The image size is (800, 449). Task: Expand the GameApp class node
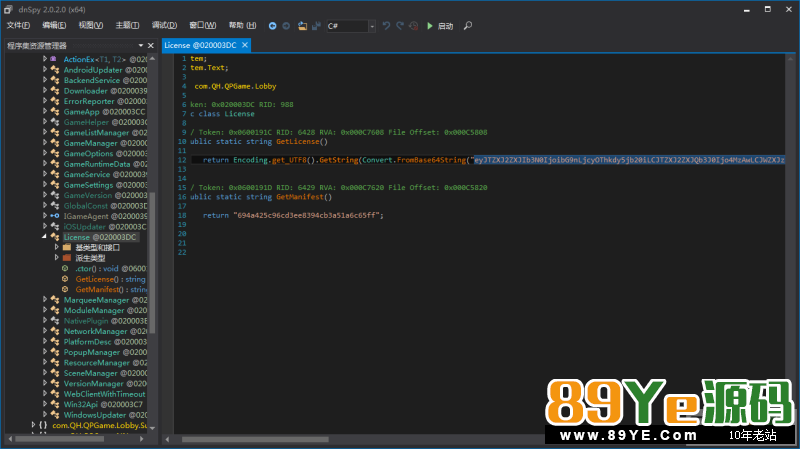(45, 111)
